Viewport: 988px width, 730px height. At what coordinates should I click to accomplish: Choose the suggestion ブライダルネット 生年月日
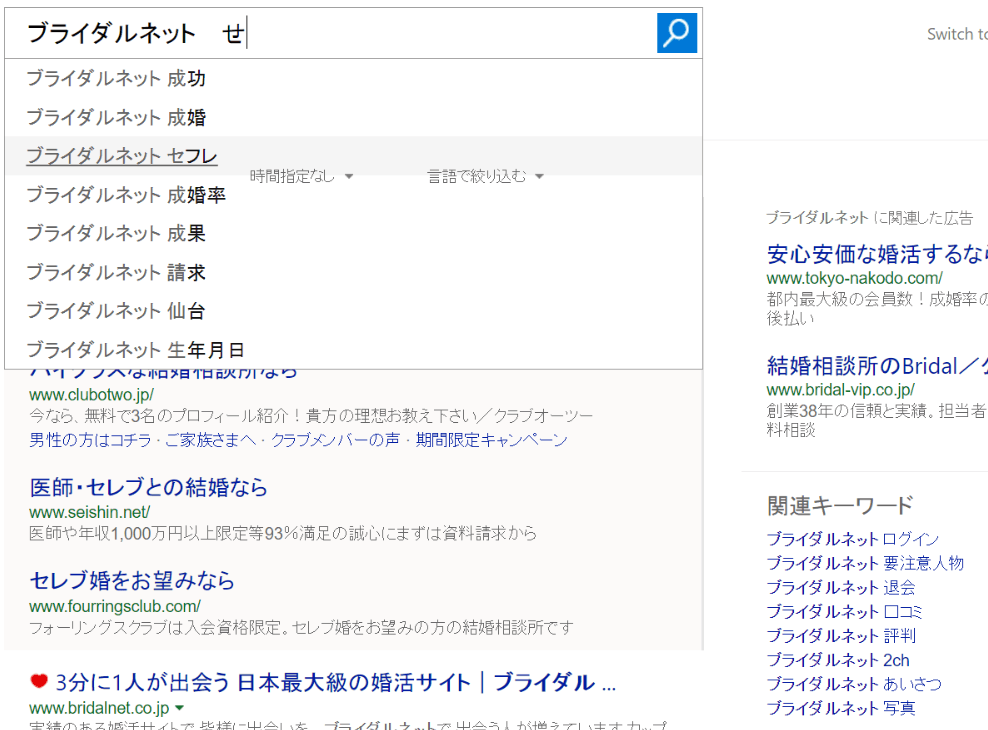point(135,350)
